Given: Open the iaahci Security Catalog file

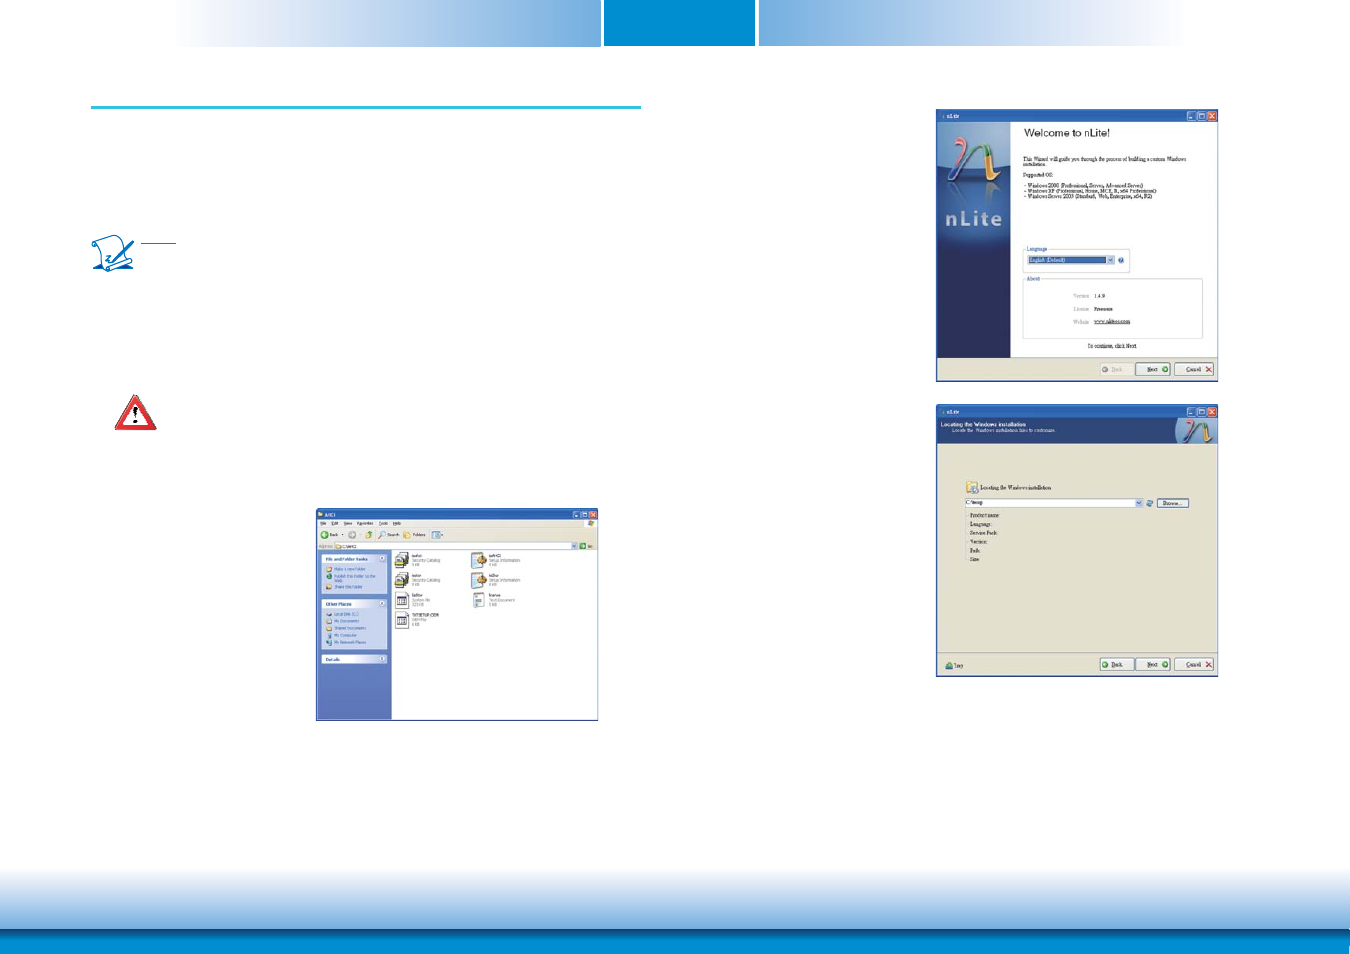Looking at the screenshot, I should pos(418,560).
